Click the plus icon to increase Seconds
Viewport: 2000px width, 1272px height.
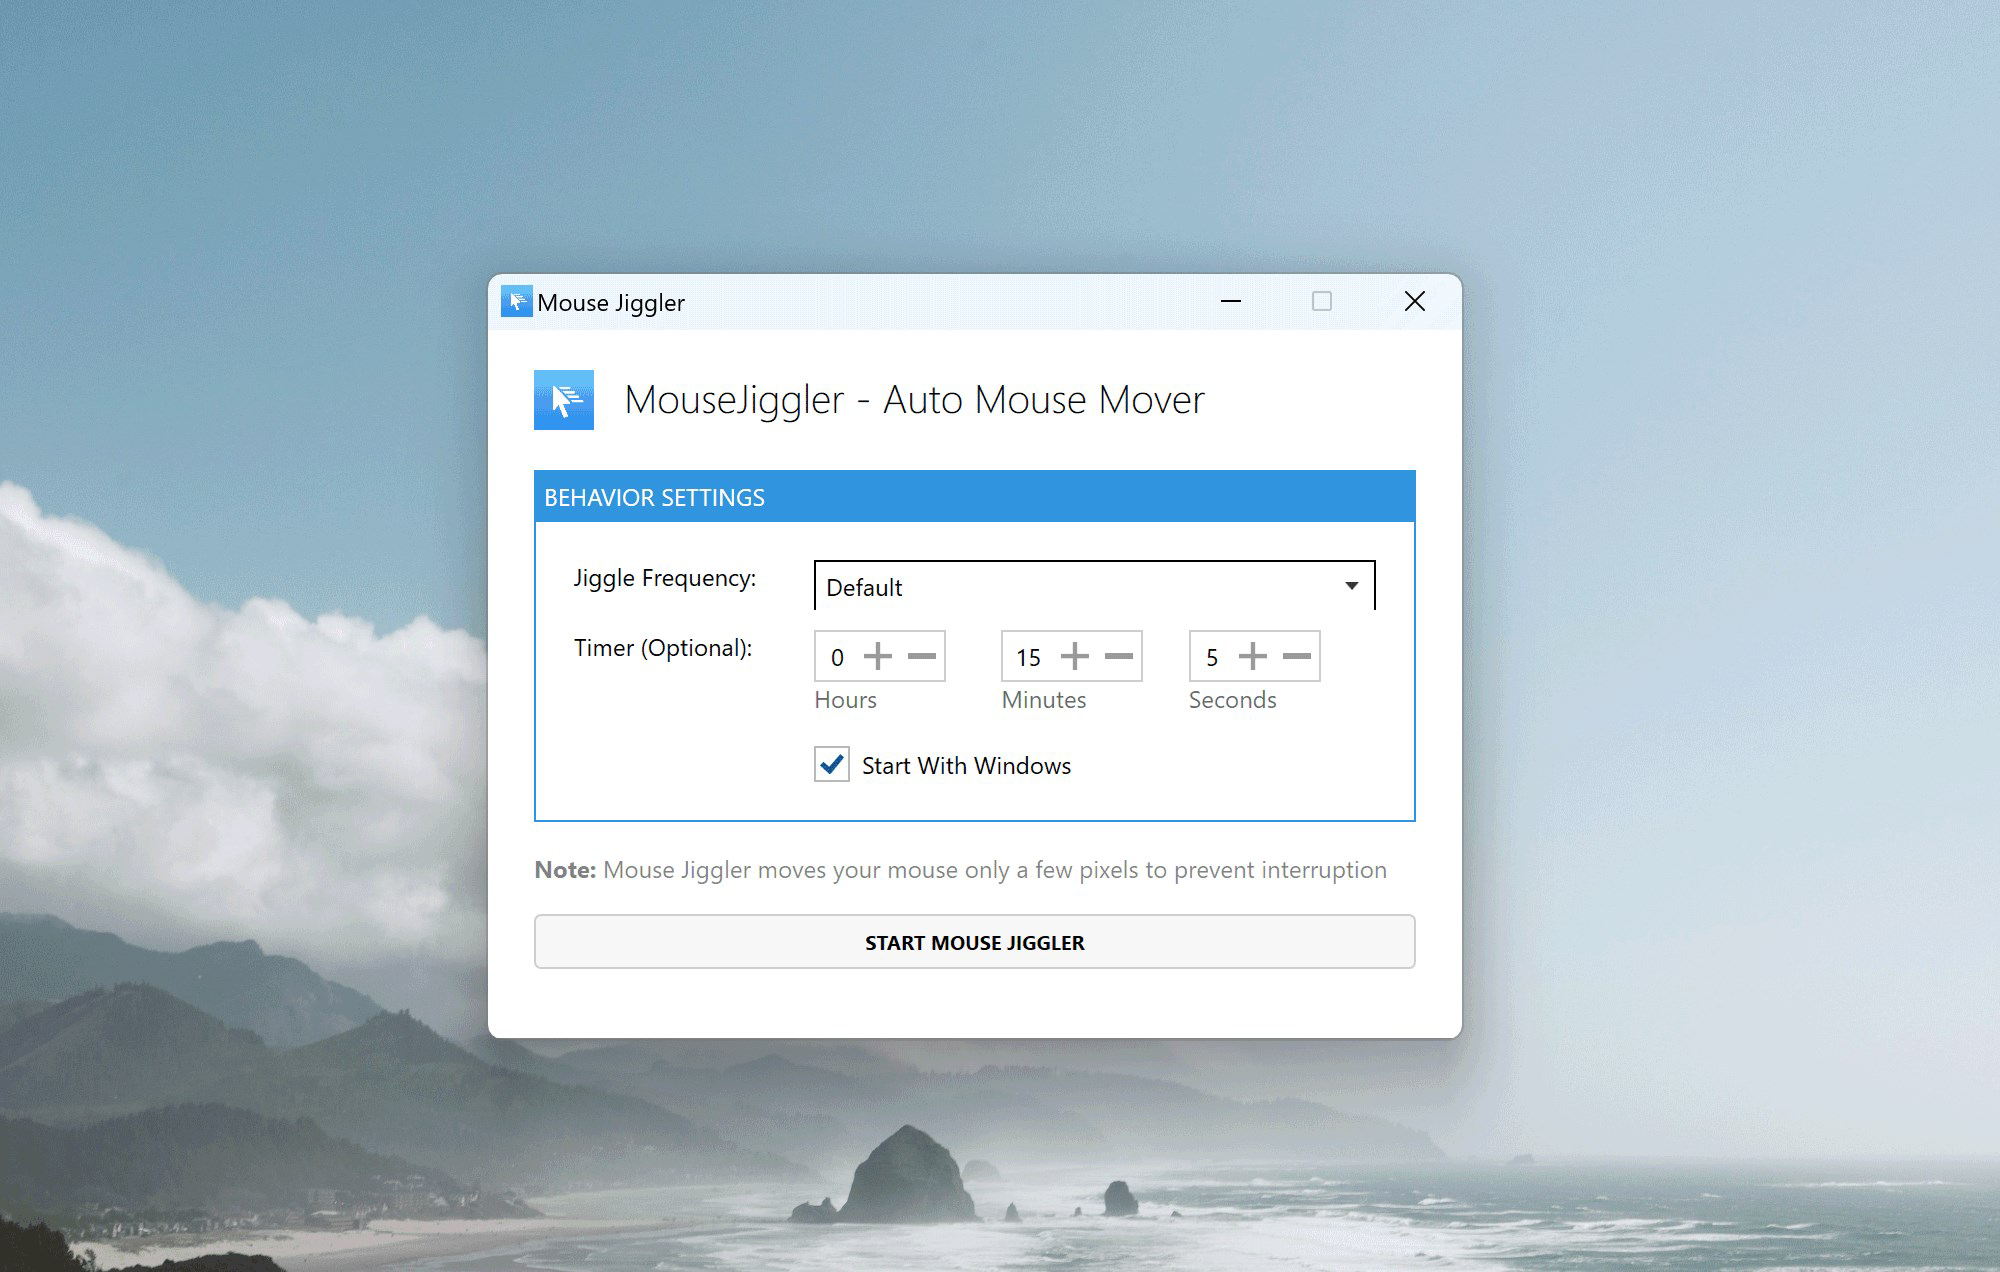point(1253,656)
